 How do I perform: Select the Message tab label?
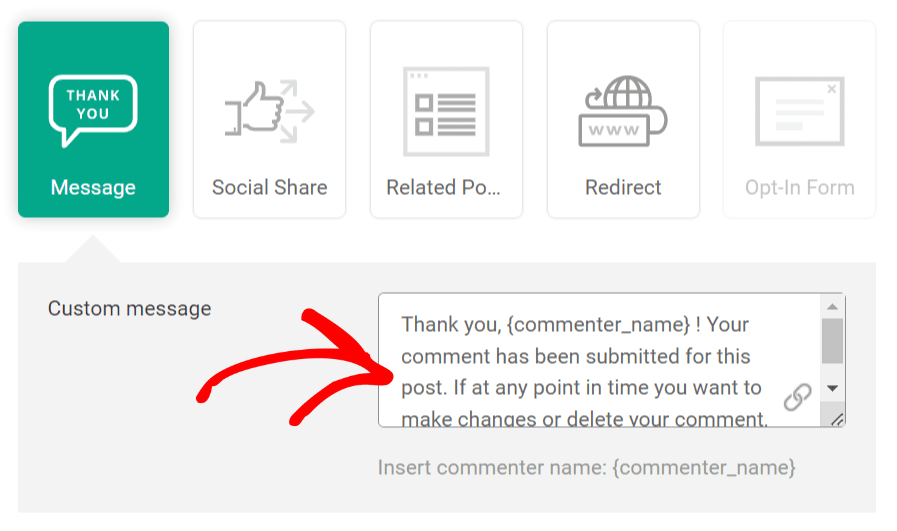click(x=93, y=187)
